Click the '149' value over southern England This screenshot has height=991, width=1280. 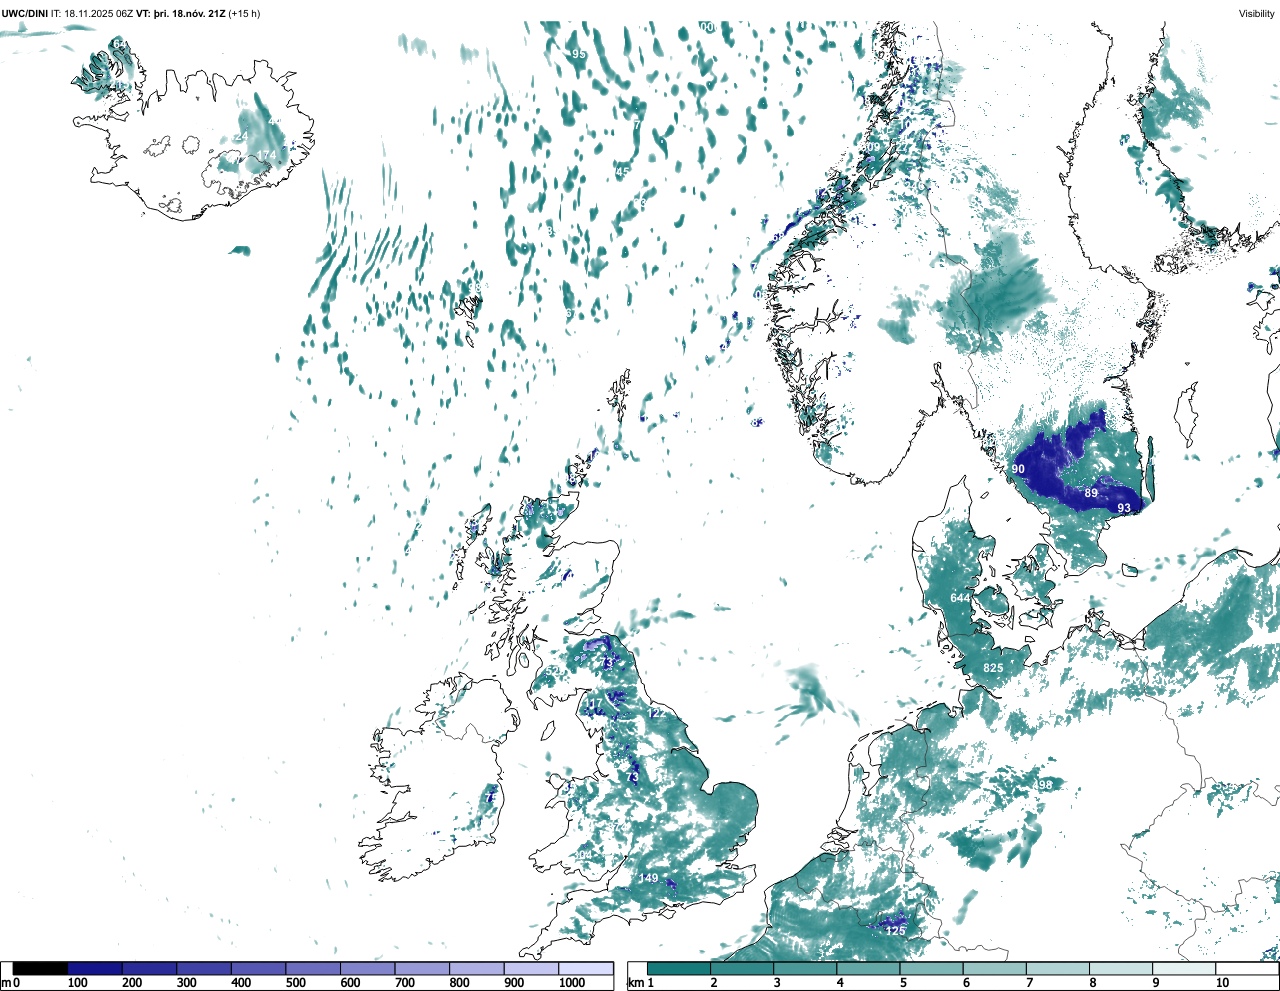(649, 878)
